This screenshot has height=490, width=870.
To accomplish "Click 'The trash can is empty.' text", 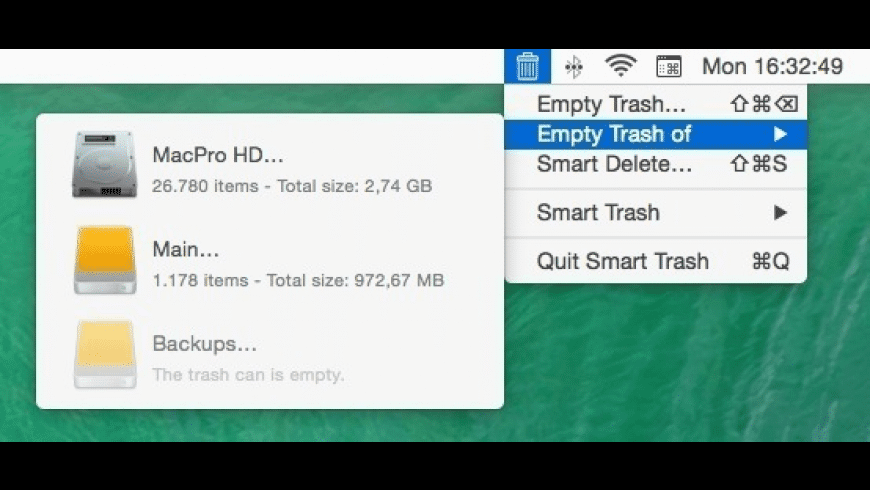I will click(248, 375).
